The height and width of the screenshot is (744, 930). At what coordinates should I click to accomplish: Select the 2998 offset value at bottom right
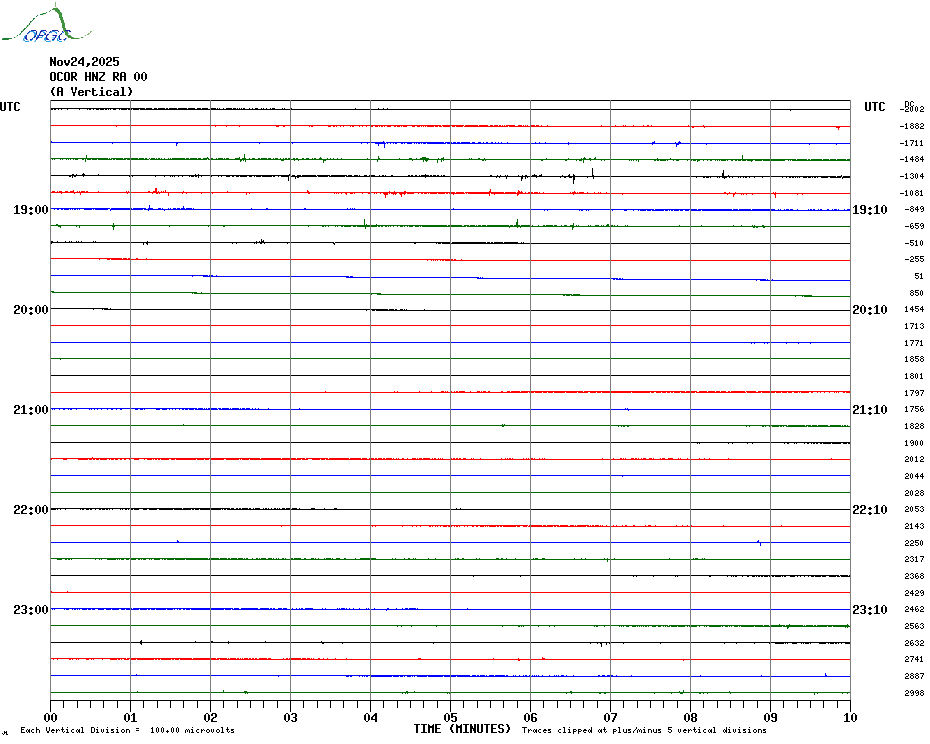[913, 693]
